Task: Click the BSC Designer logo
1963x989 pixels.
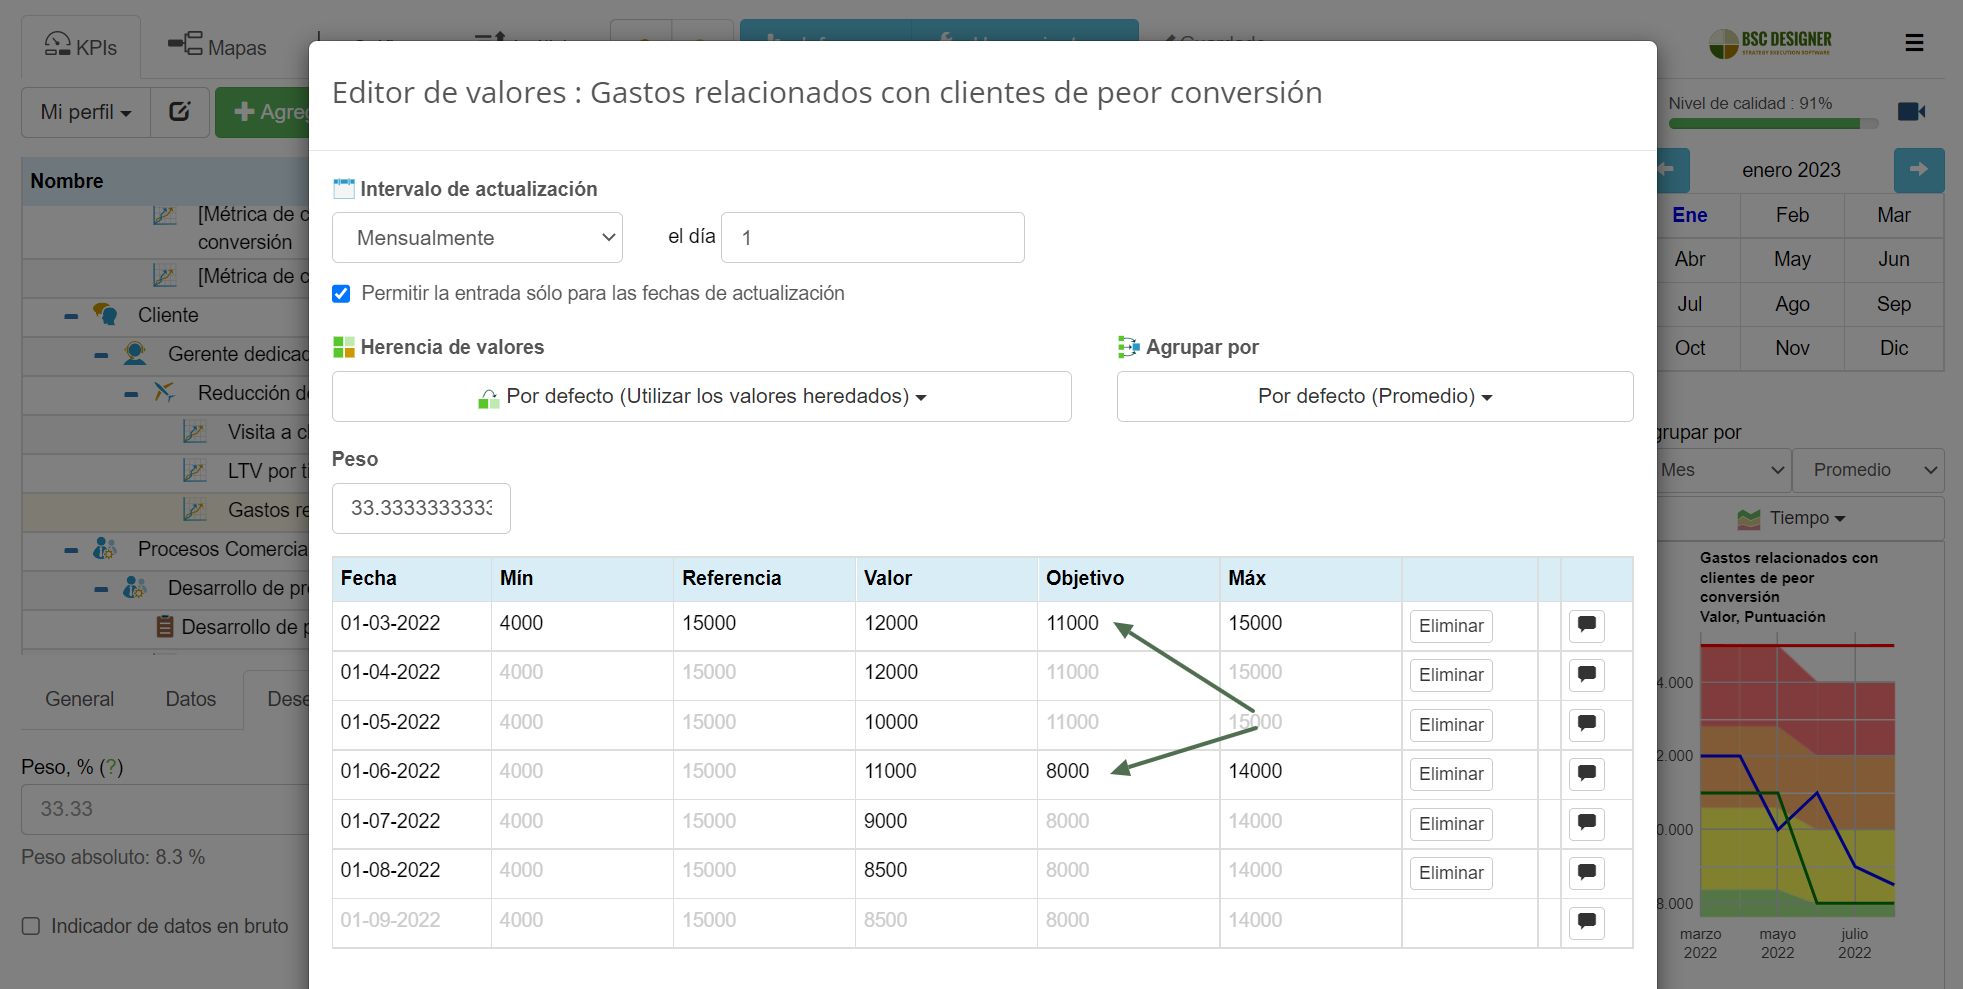Action: pos(1770,43)
